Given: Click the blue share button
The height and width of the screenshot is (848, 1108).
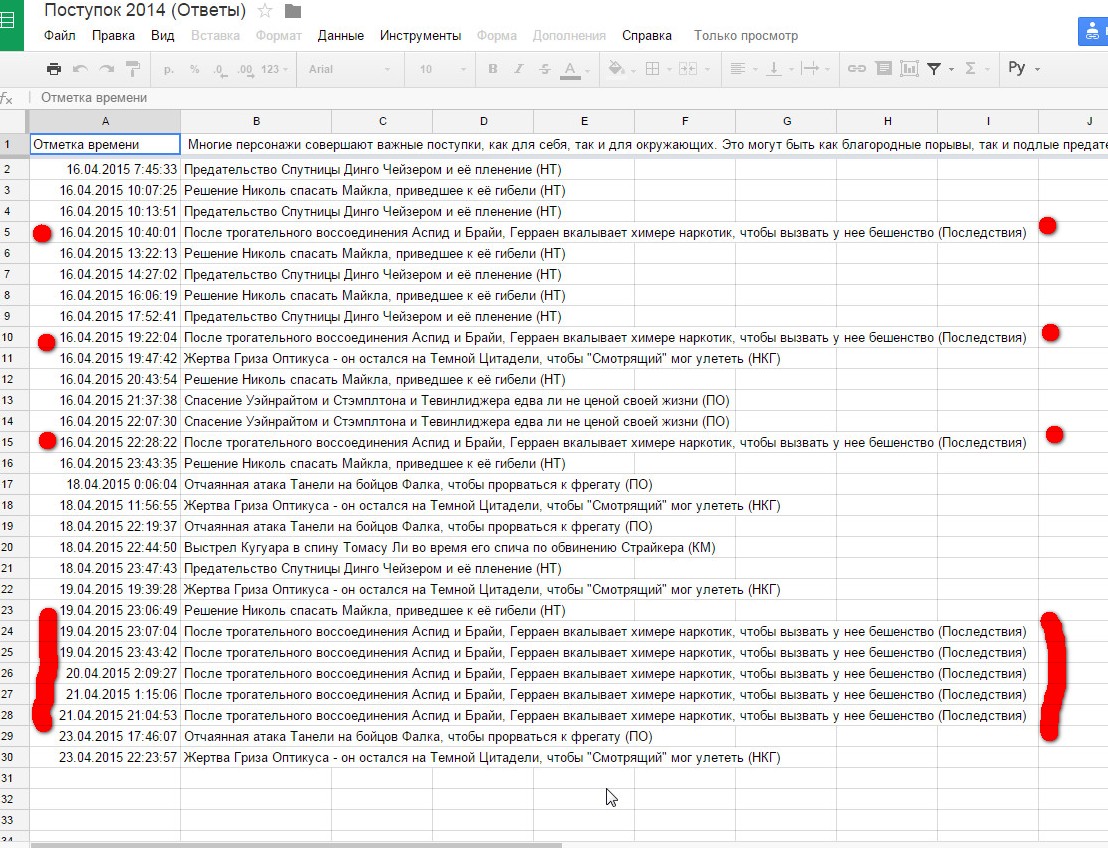Looking at the screenshot, I should point(1092,32).
